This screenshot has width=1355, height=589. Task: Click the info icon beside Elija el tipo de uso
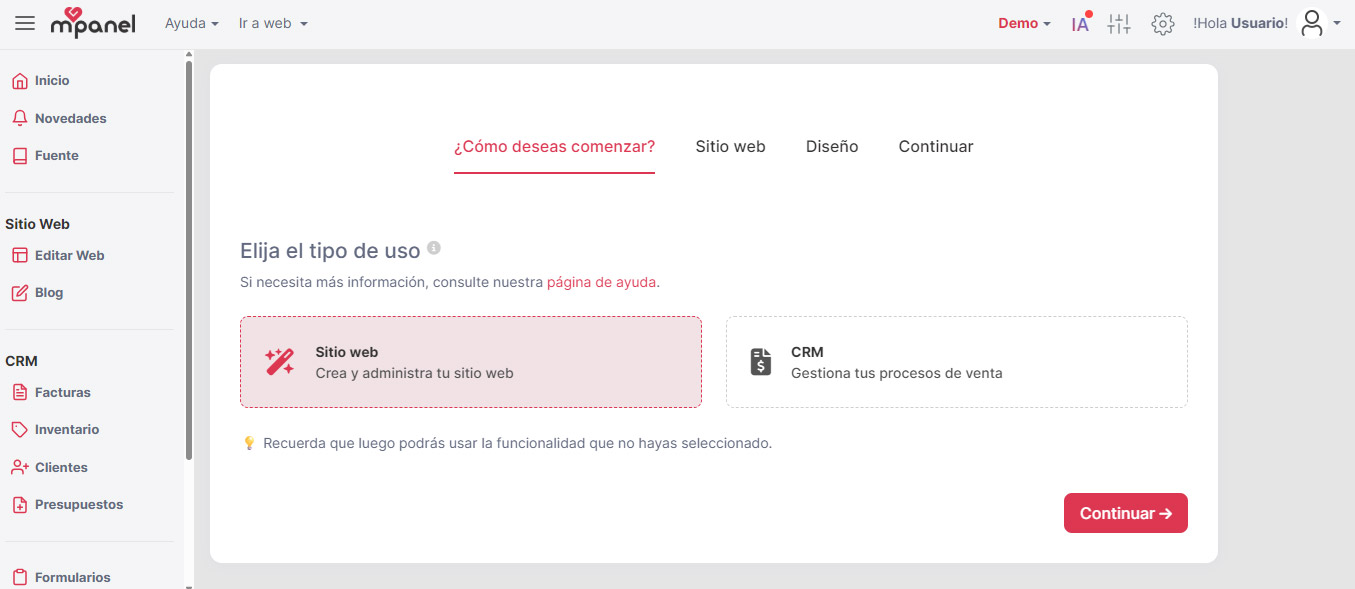[x=433, y=248]
